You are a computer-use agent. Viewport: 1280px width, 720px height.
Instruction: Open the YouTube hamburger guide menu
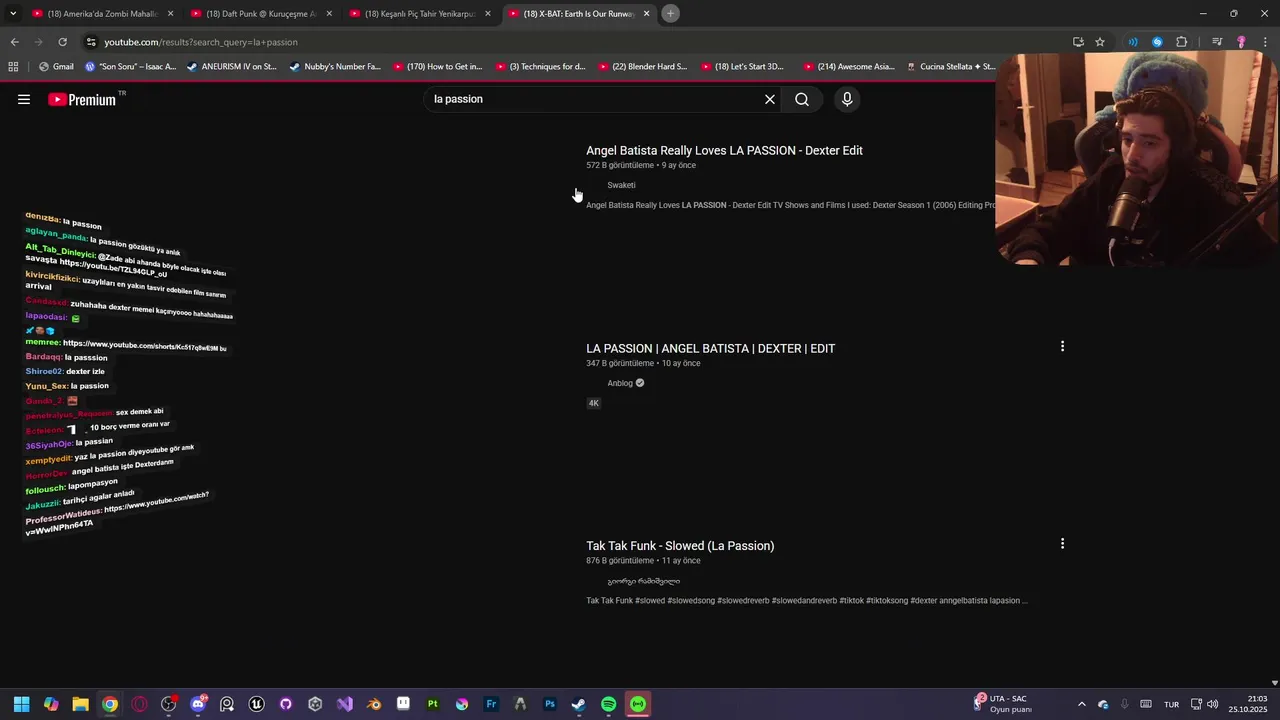[24, 99]
